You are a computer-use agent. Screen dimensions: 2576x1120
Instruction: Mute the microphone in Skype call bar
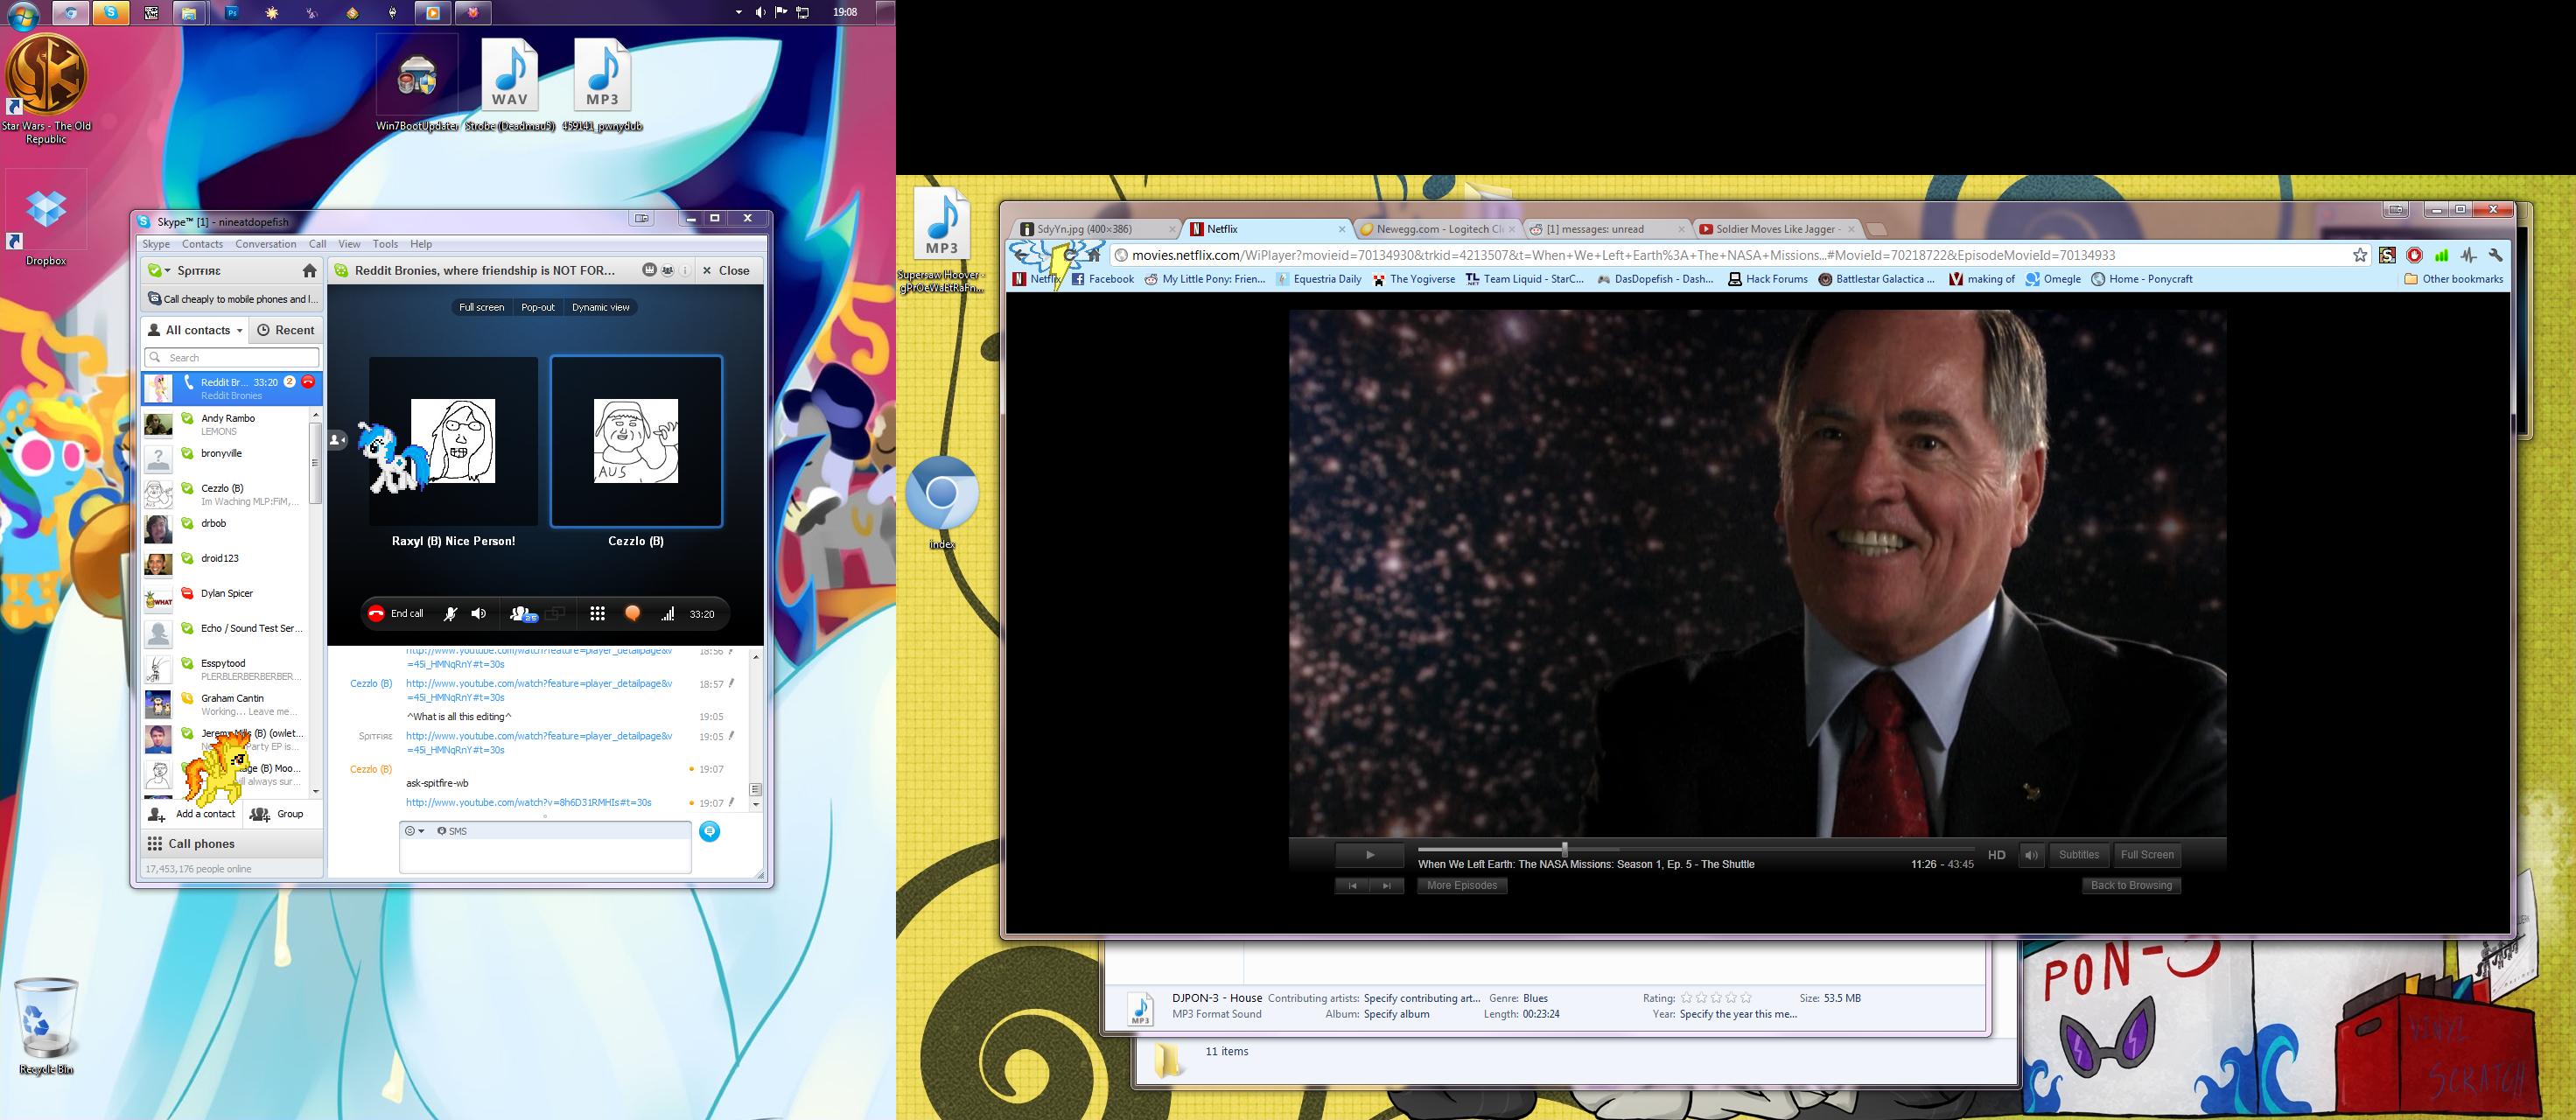coord(450,614)
